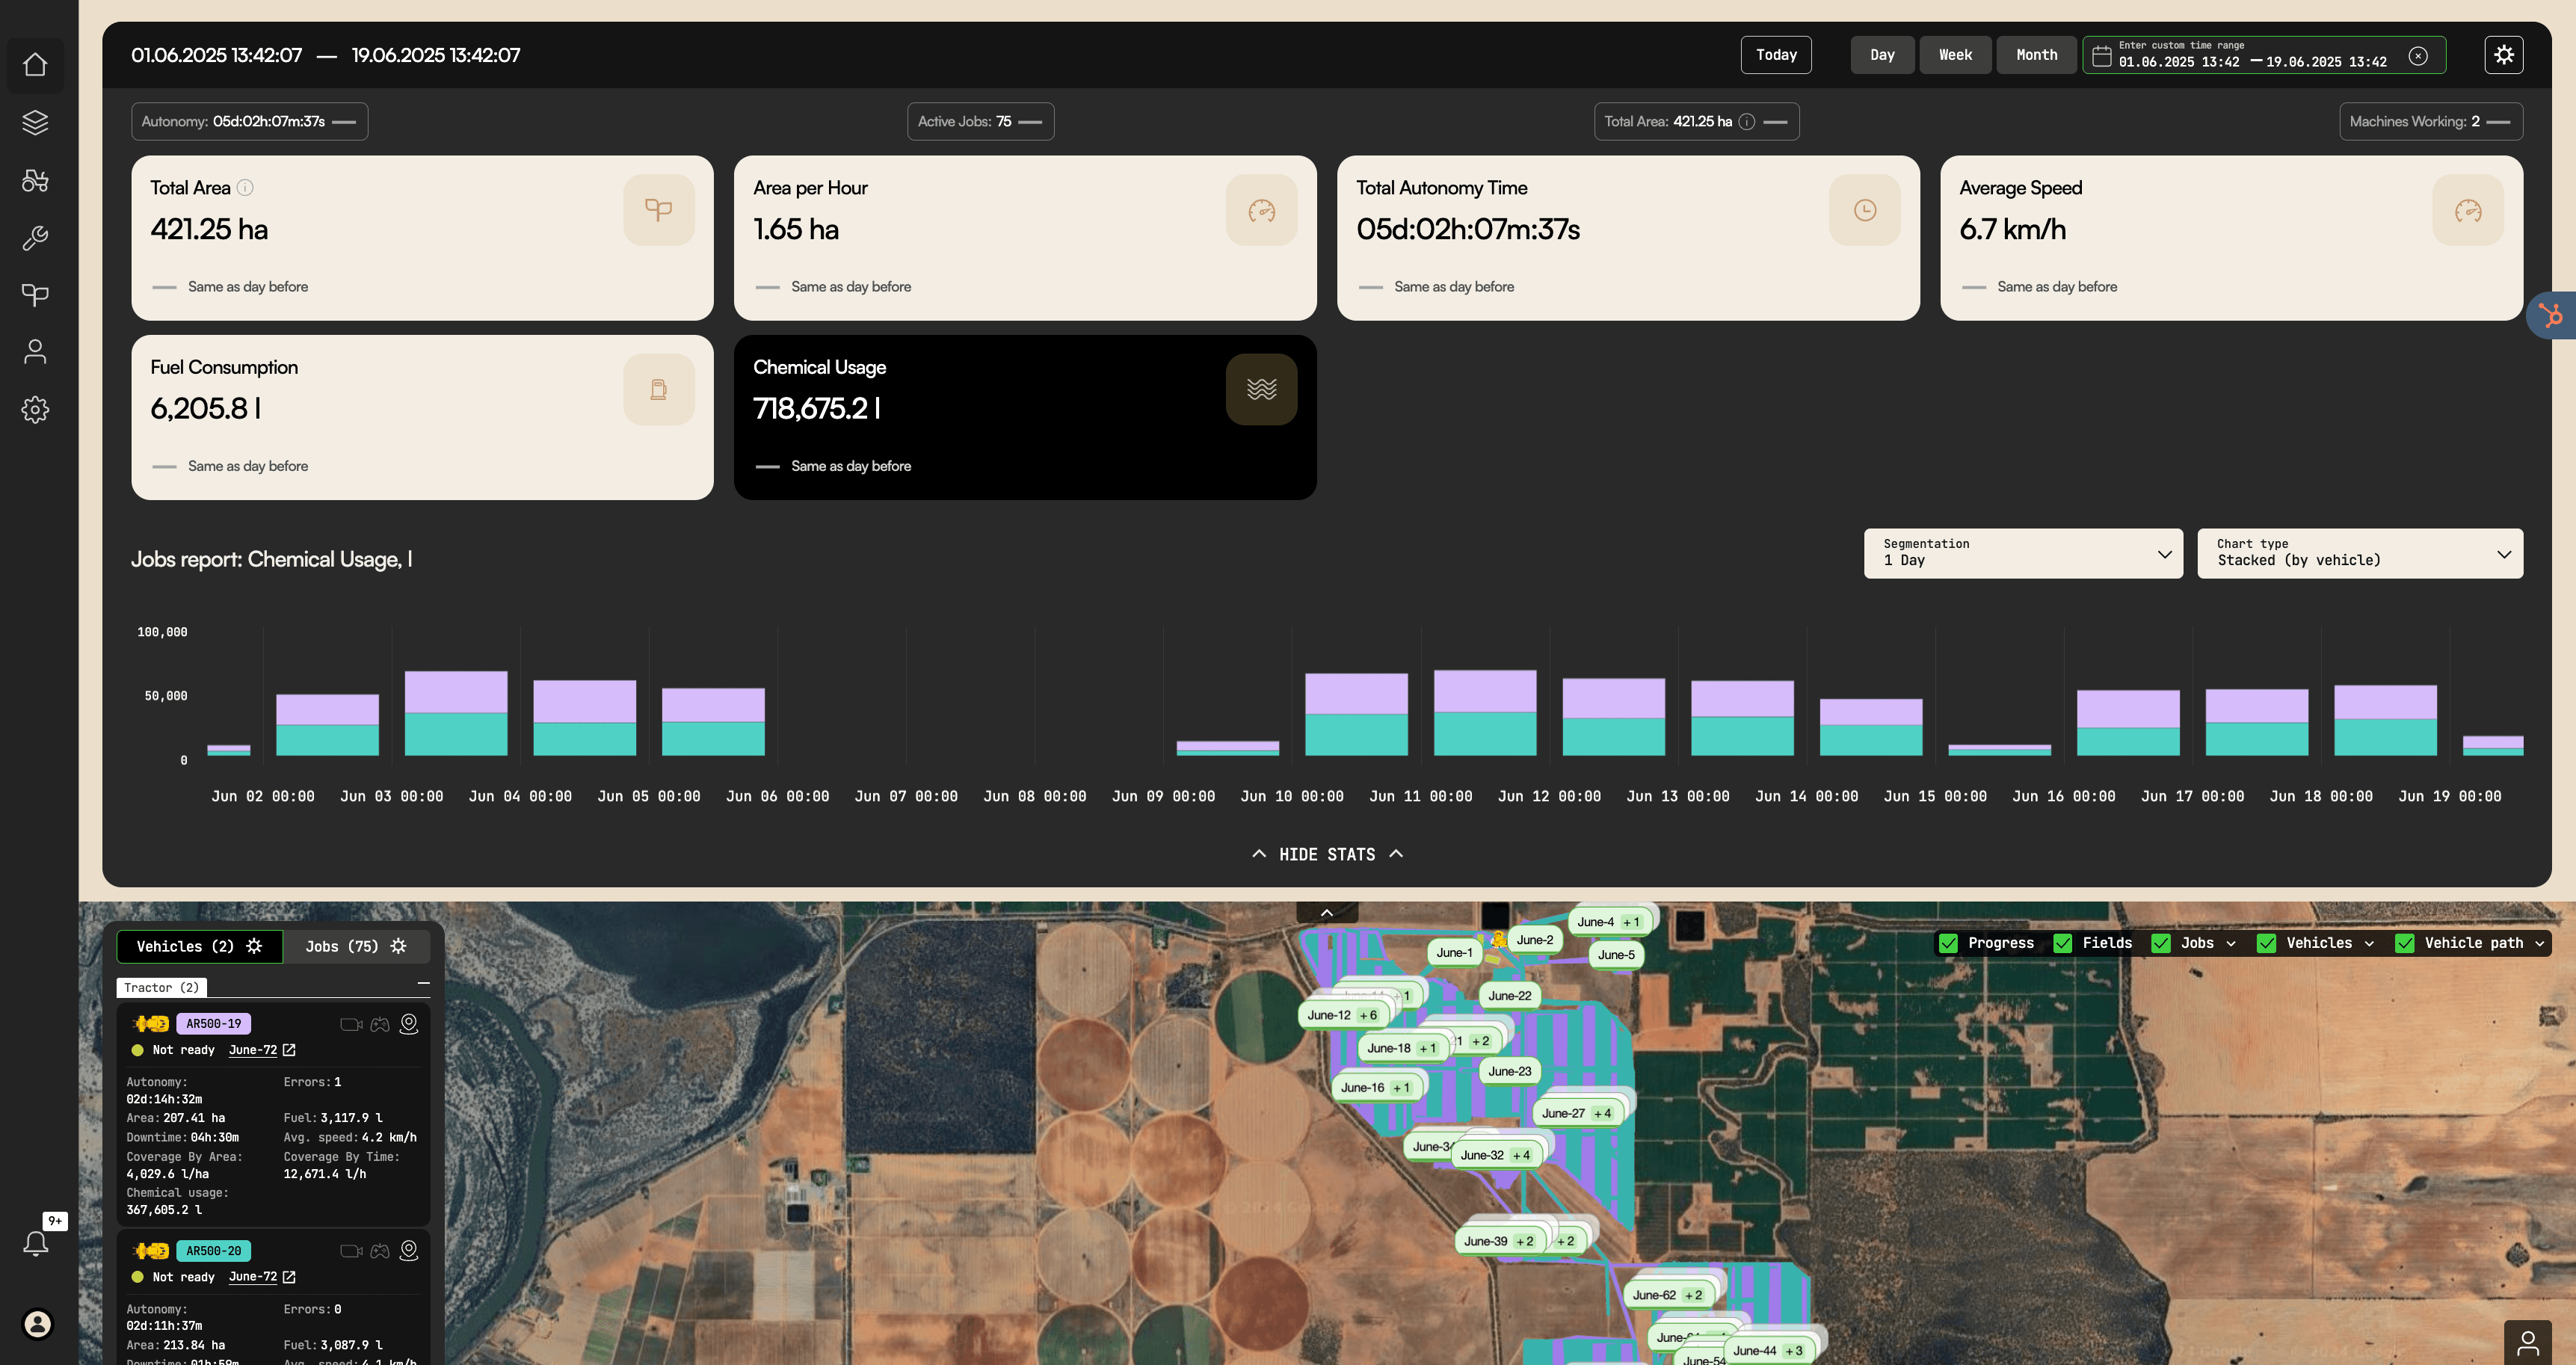The width and height of the screenshot is (2576, 1365).
Task: Open the dashboard settings gear at top right
Action: [x=2505, y=55]
